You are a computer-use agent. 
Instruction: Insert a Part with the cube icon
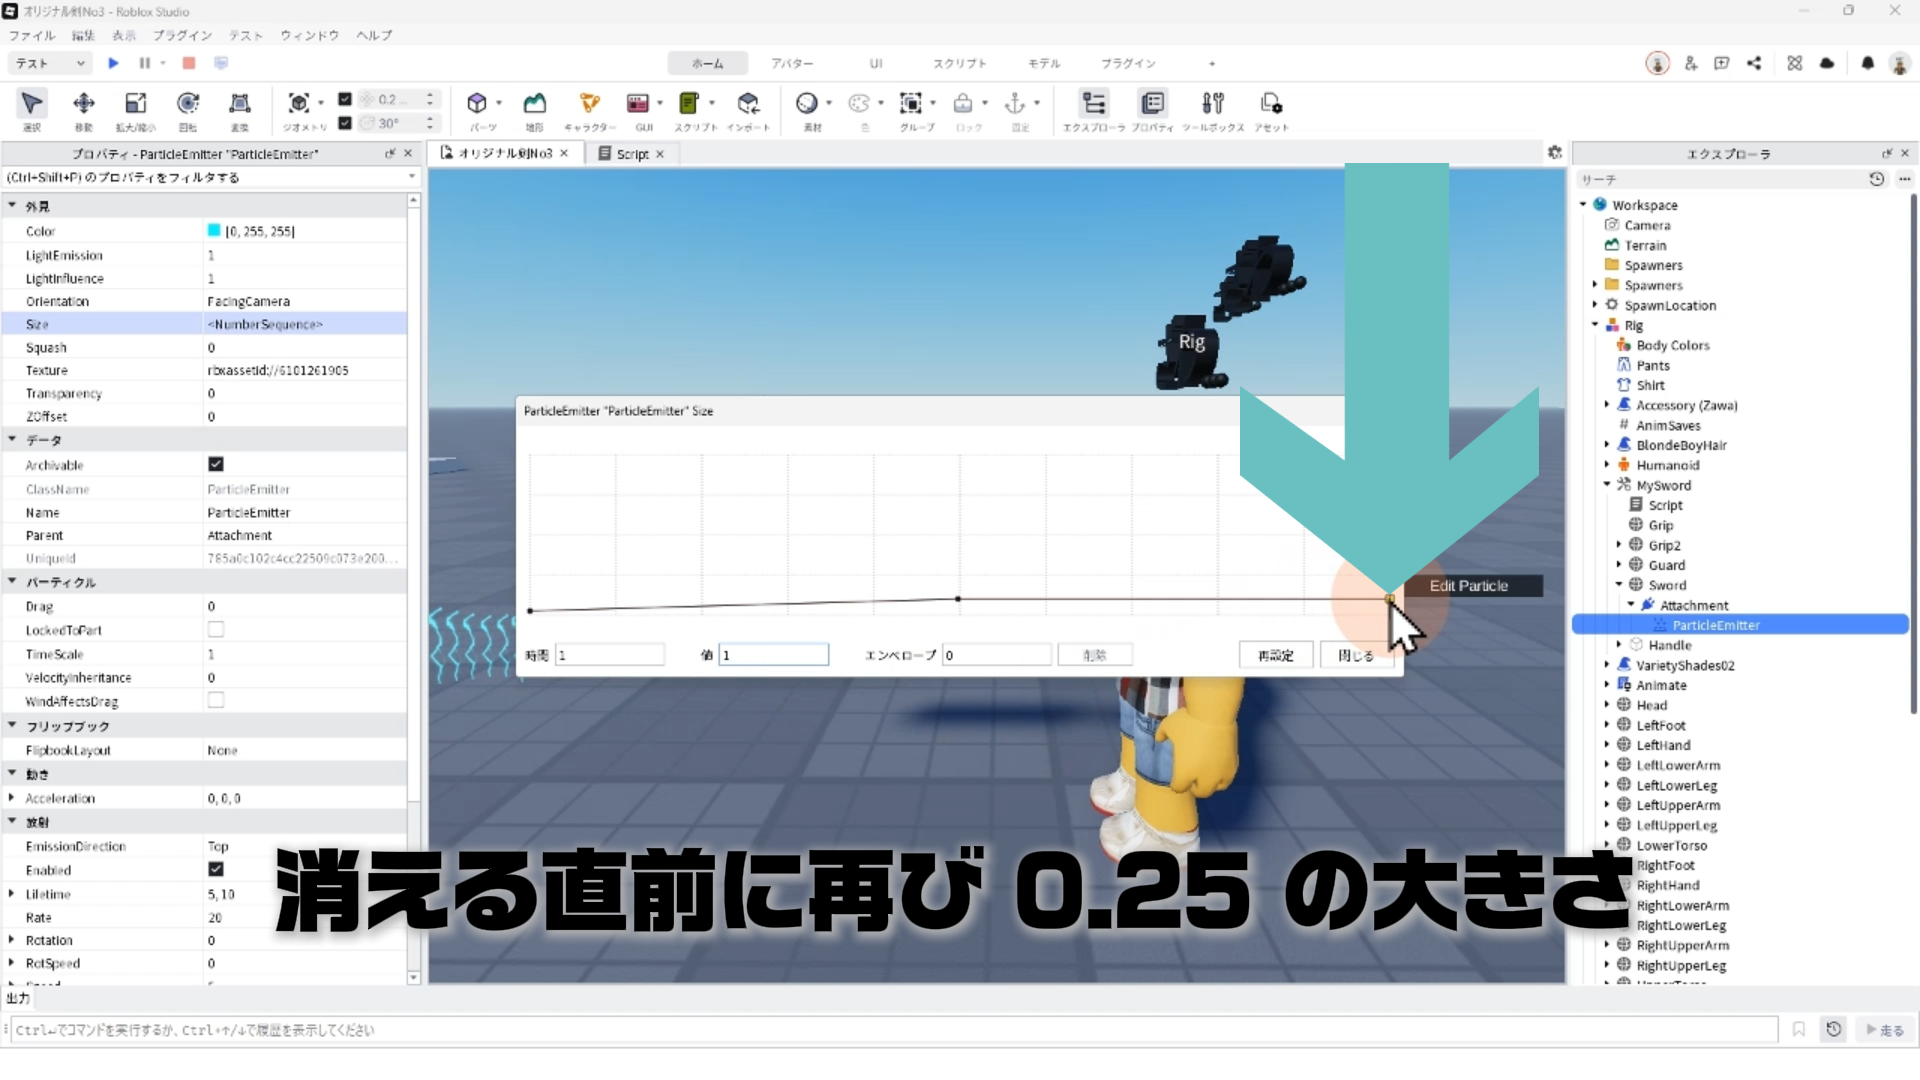pyautogui.click(x=477, y=104)
